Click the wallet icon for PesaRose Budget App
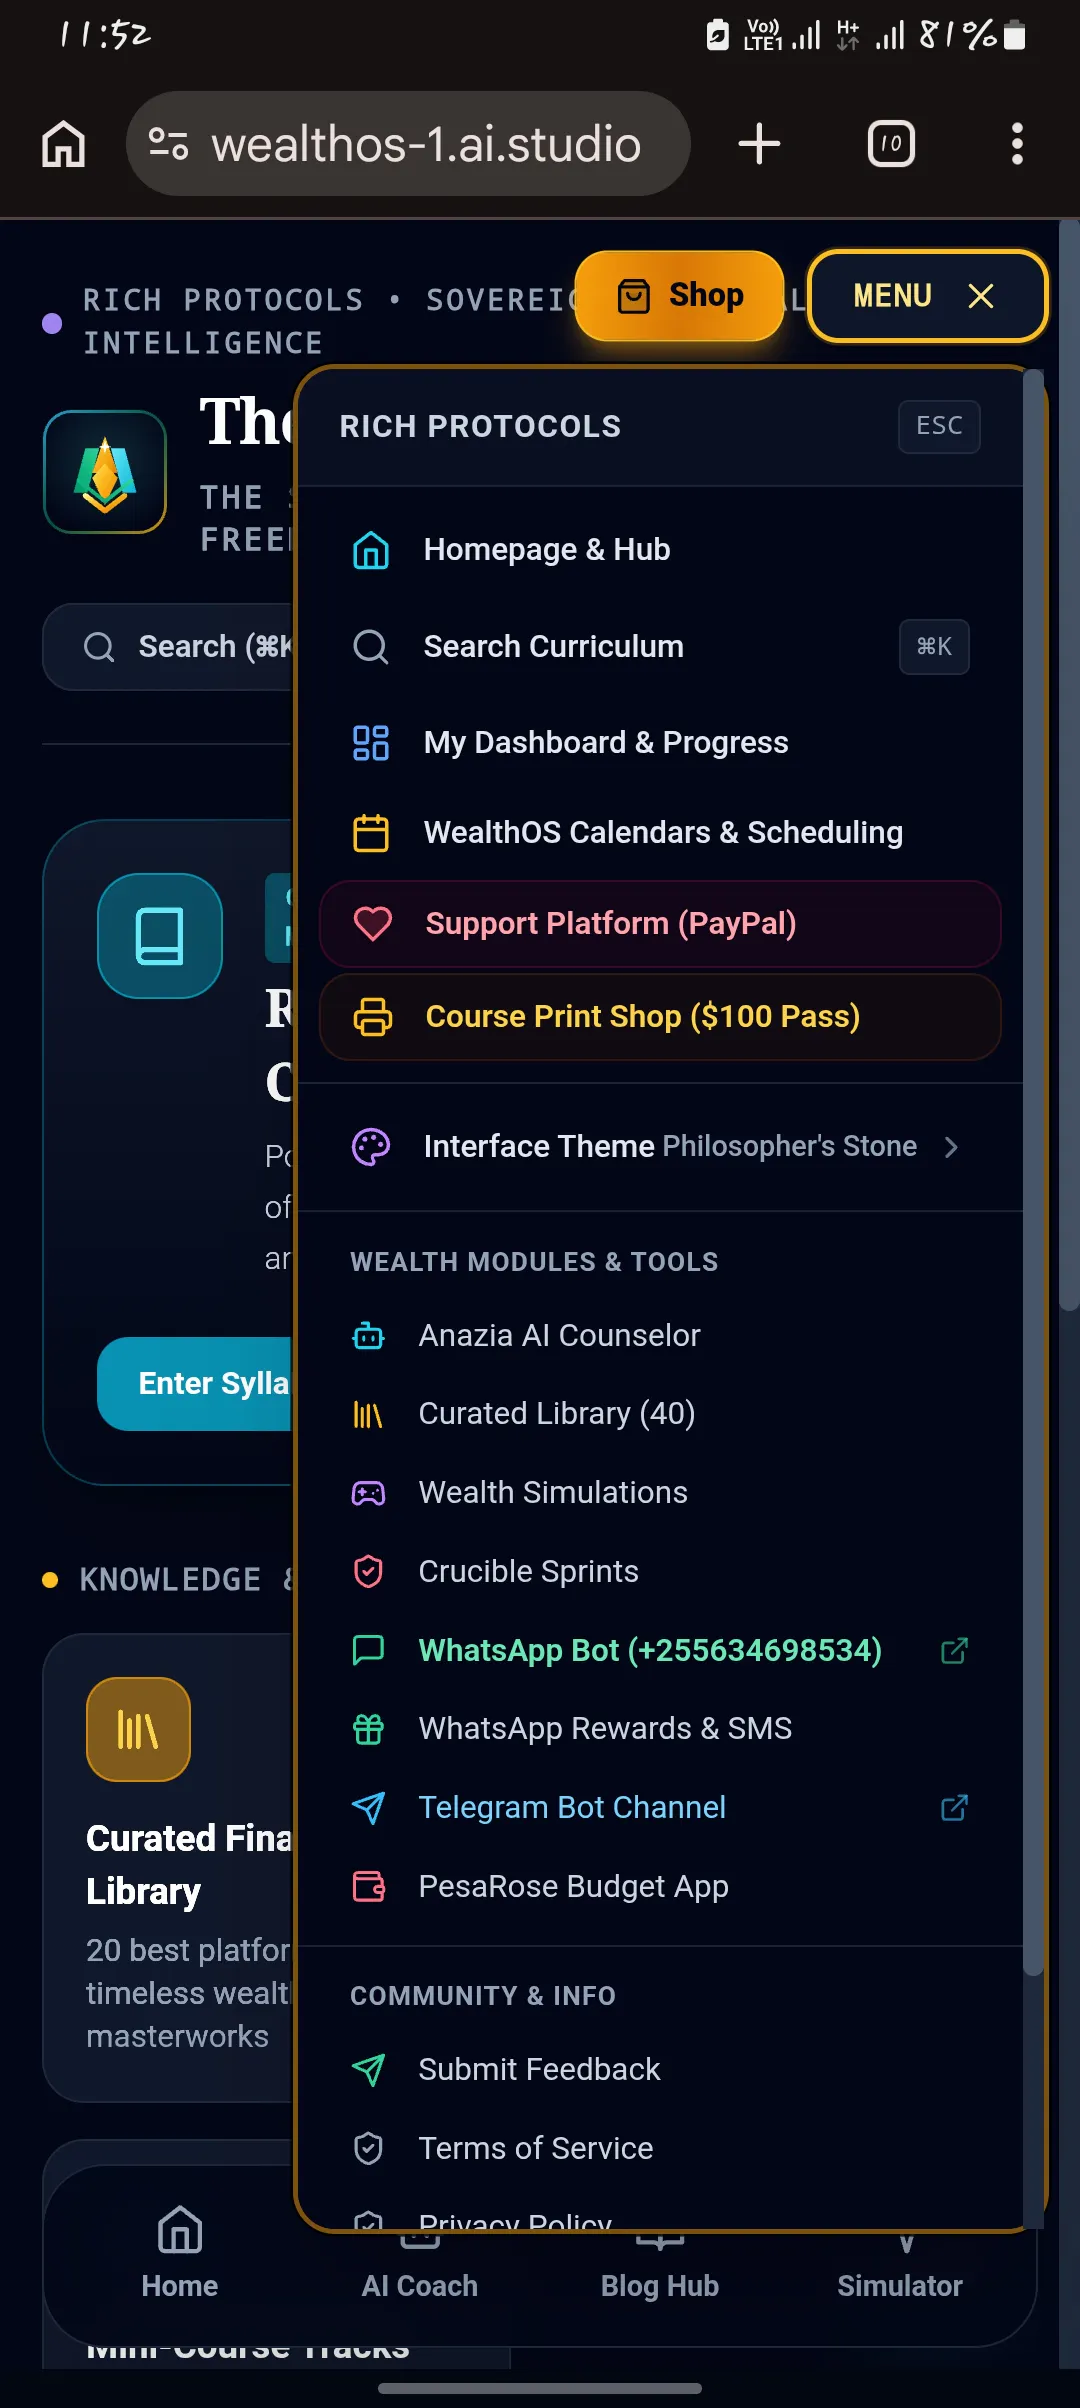Image resolution: width=1080 pixels, height=2408 pixels. pyautogui.click(x=369, y=1887)
